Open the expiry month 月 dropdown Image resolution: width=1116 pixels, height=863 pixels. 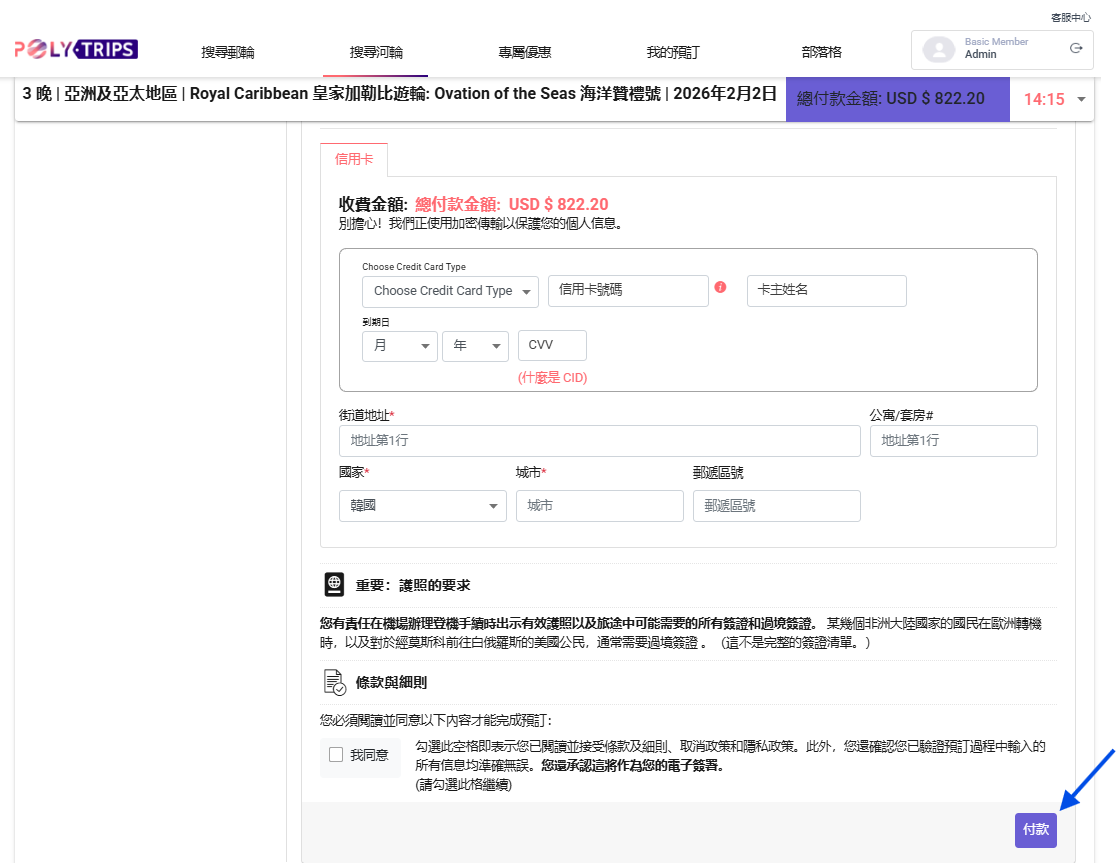(x=400, y=346)
